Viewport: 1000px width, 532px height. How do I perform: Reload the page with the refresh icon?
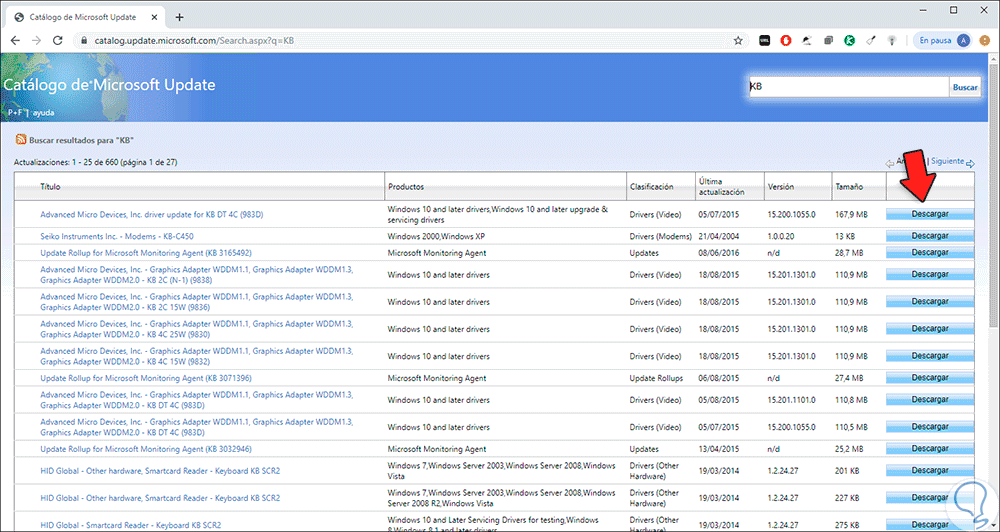pos(57,40)
